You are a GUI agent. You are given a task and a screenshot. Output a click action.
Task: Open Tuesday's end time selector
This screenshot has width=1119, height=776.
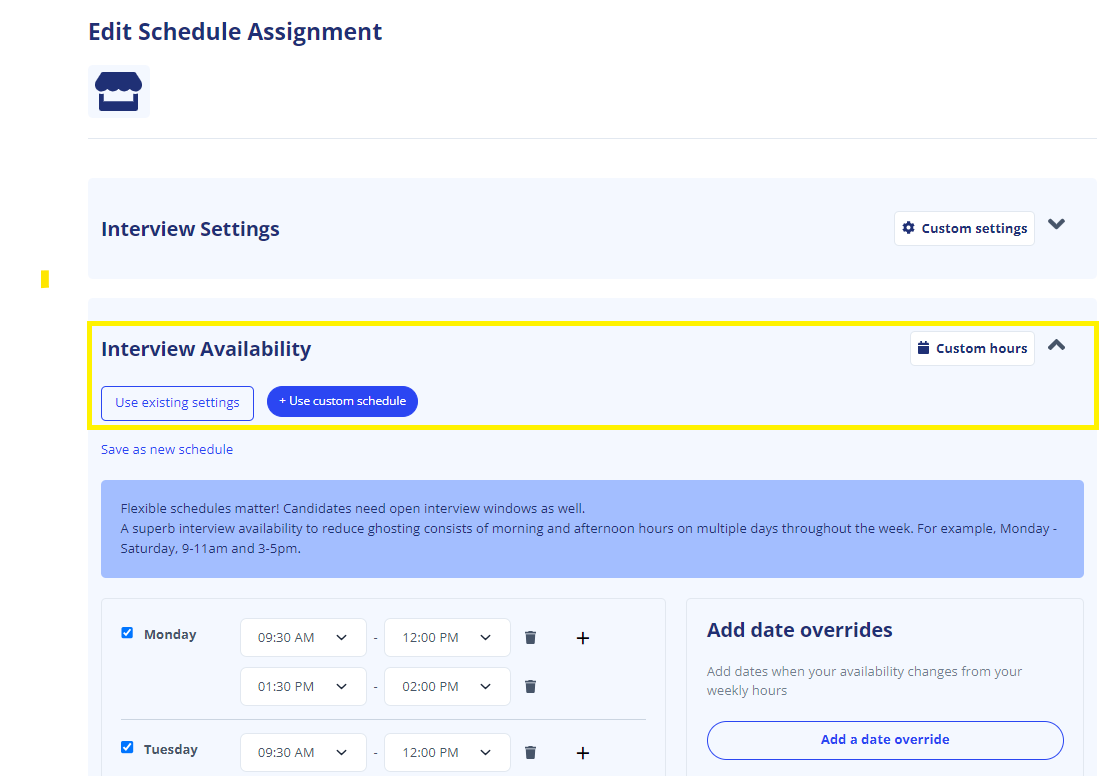point(447,752)
